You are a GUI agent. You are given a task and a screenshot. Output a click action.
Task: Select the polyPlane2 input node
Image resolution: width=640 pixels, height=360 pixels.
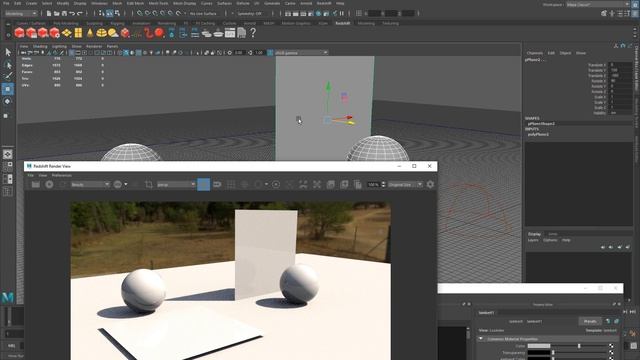pos(538,134)
